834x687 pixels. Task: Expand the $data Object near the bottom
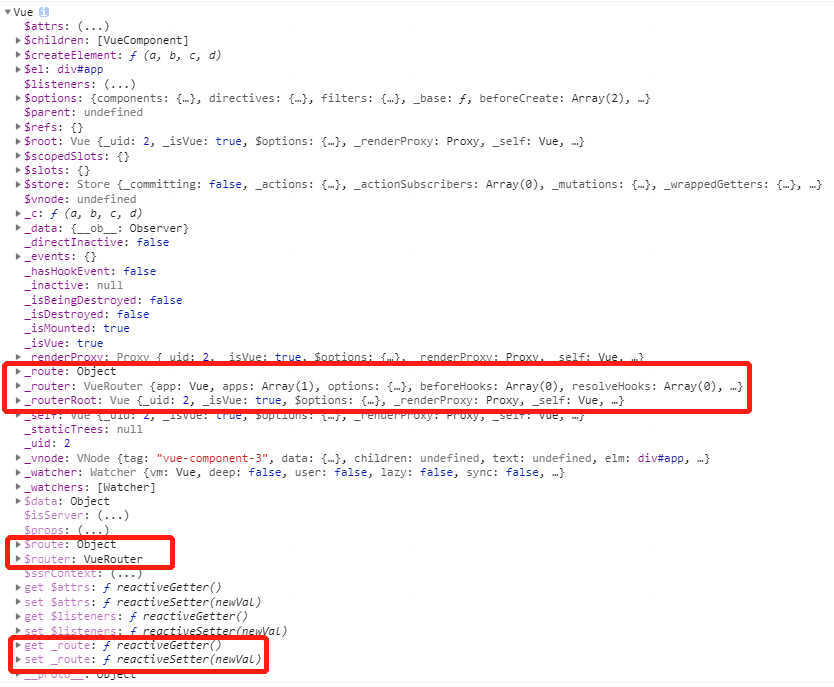[x=17, y=501]
